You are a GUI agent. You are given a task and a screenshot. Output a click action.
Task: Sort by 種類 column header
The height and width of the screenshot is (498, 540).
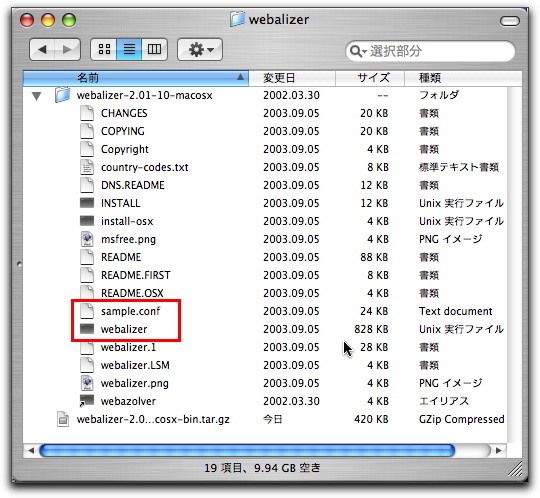click(x=463, y=78)
